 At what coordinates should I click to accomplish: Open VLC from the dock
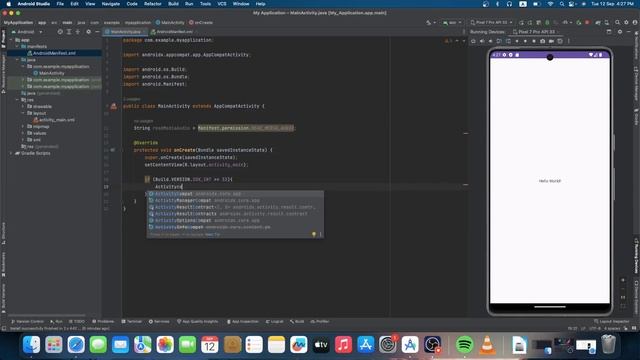487,345
